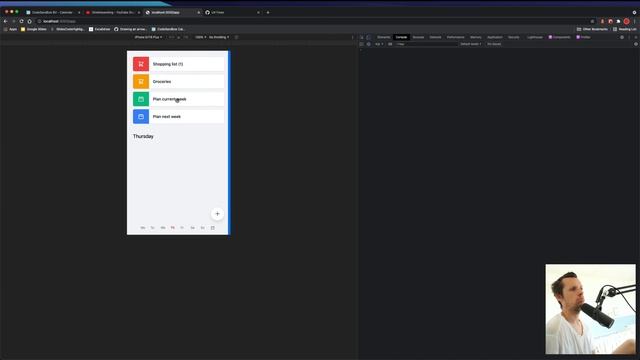The height and width of the screenshot is (360, 640).
Task: Switch to the Application DevTools tab
Action: (495, 37)
